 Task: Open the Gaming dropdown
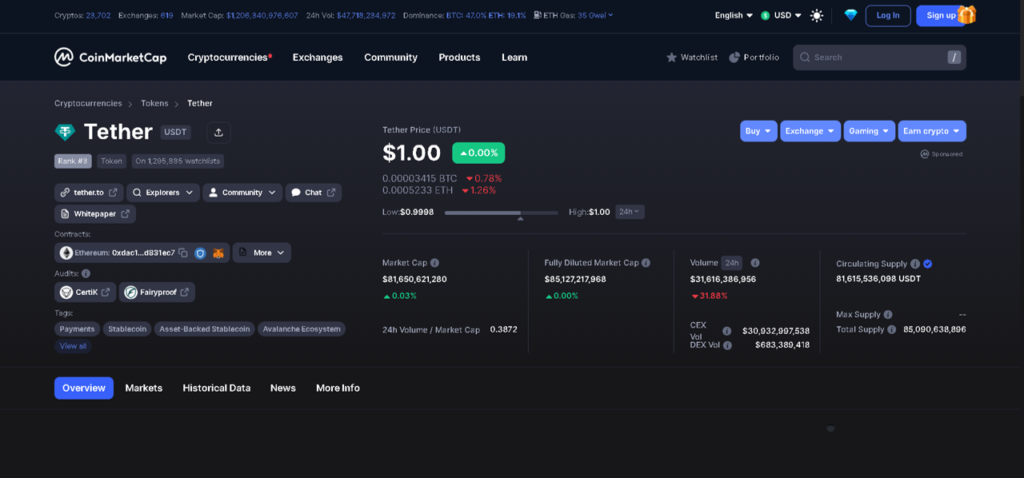click(869, 131)
